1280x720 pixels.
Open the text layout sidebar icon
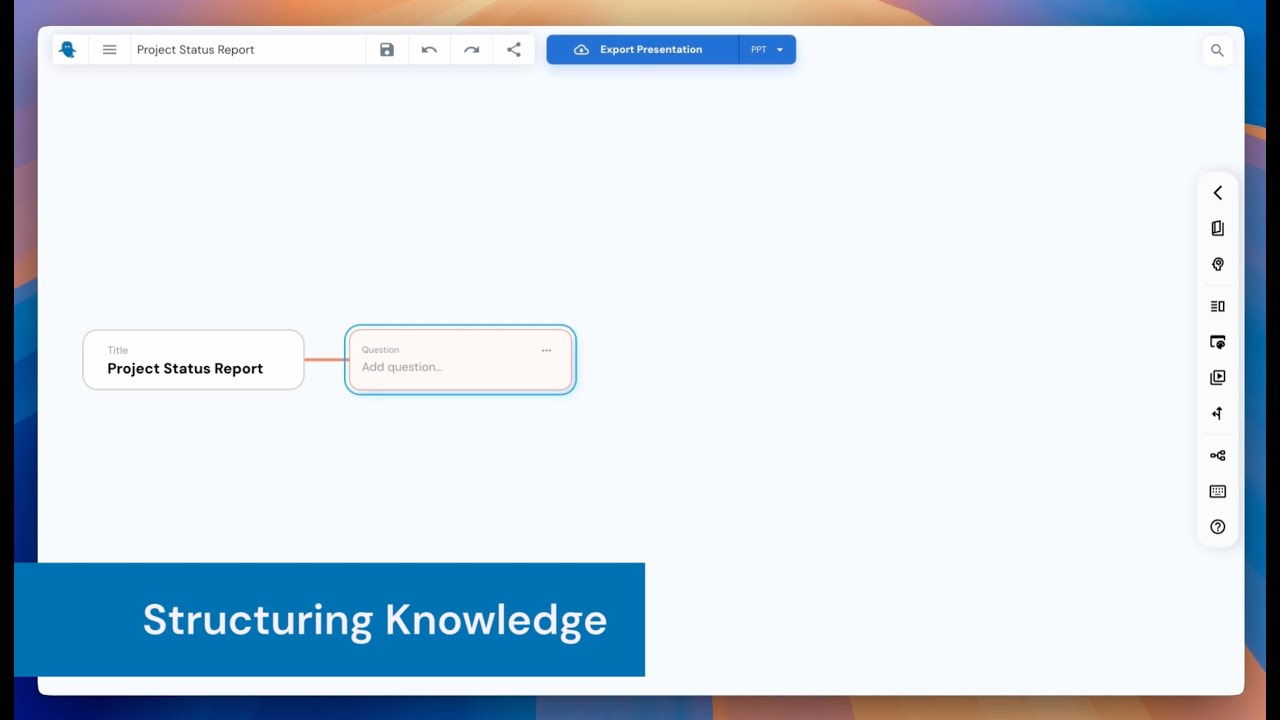[x=1217, y=306]
